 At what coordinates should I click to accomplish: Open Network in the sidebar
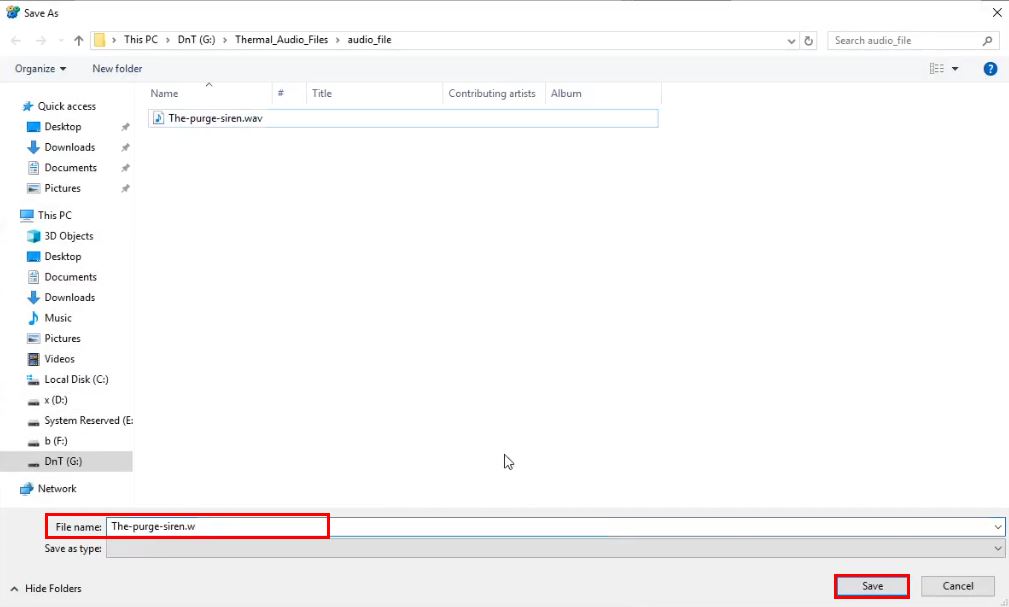click(57, 489)
